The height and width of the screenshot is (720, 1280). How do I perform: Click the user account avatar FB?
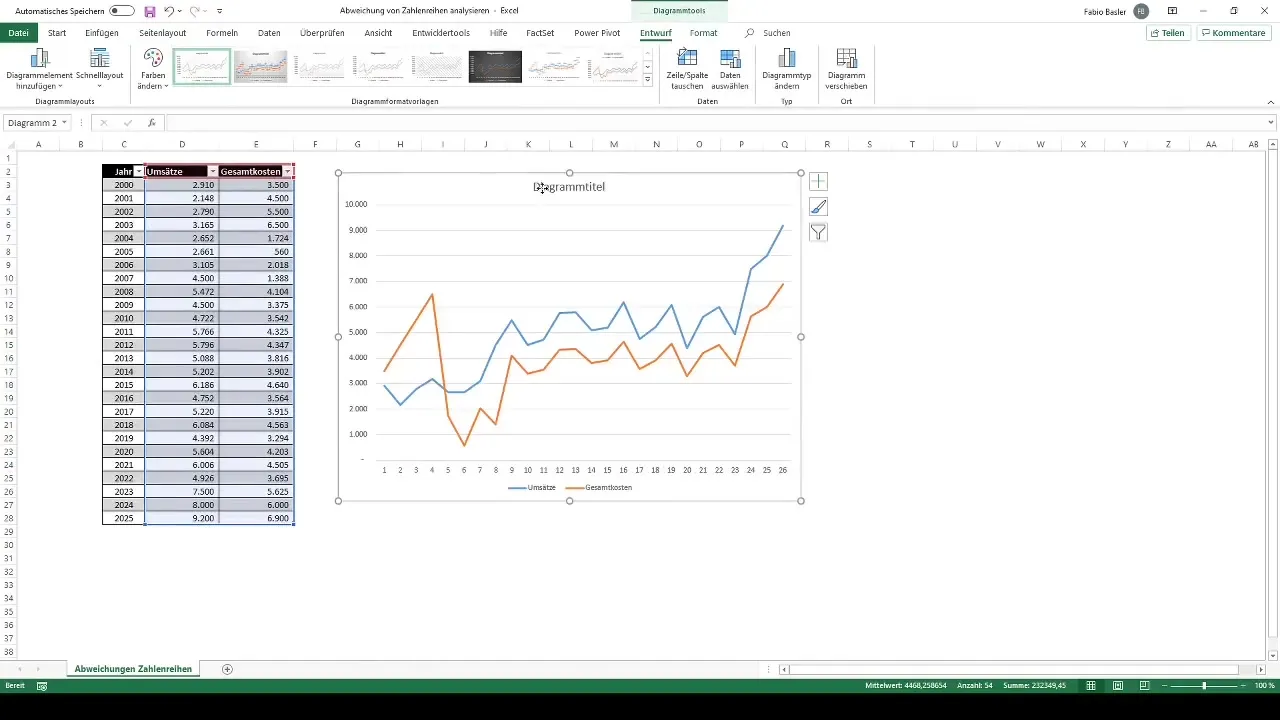pos(1141,10)
